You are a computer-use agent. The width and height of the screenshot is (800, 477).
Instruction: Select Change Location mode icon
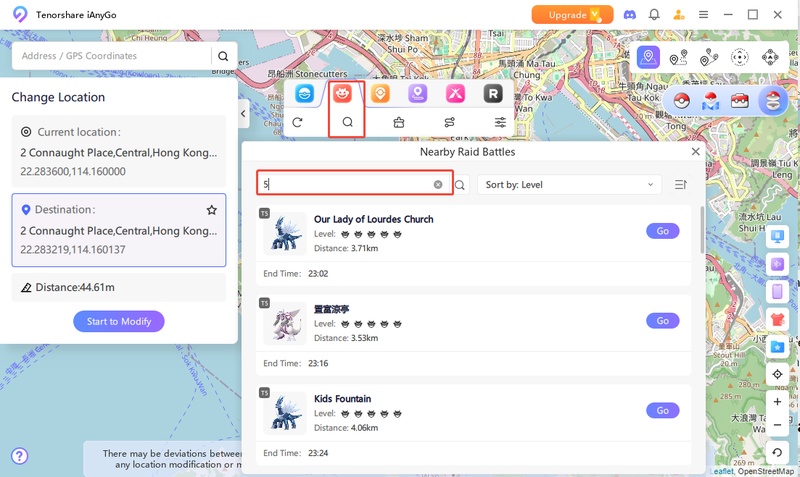tap(648, 57)
